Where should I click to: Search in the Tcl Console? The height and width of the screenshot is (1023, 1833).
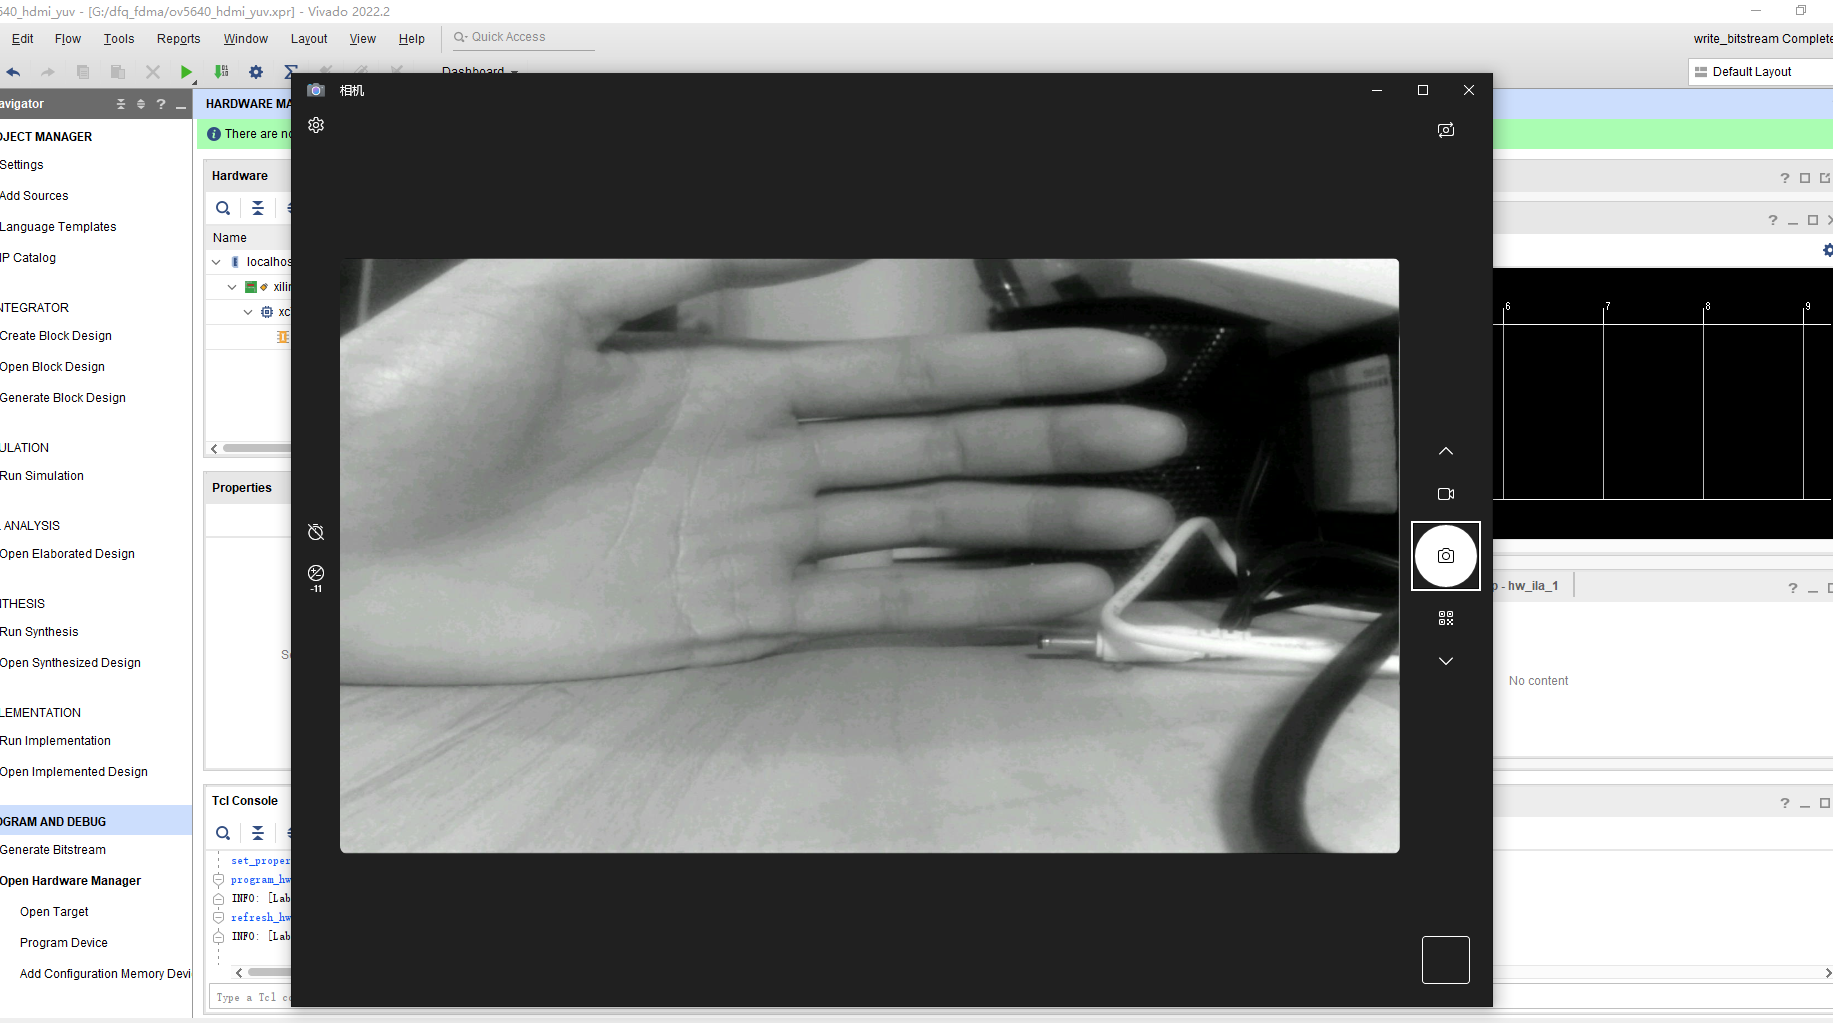[x=223, y=833]
